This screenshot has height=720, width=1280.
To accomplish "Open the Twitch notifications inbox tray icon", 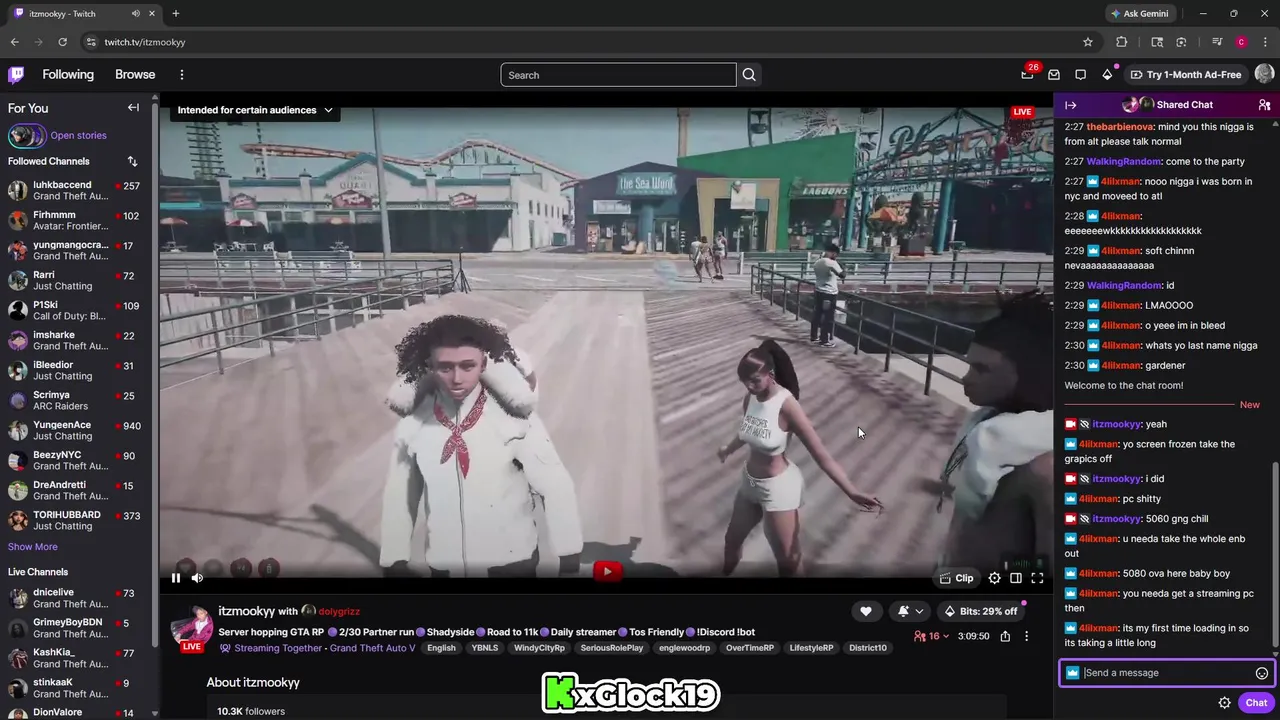I will pyautogui.click(x=1054, y=74).
